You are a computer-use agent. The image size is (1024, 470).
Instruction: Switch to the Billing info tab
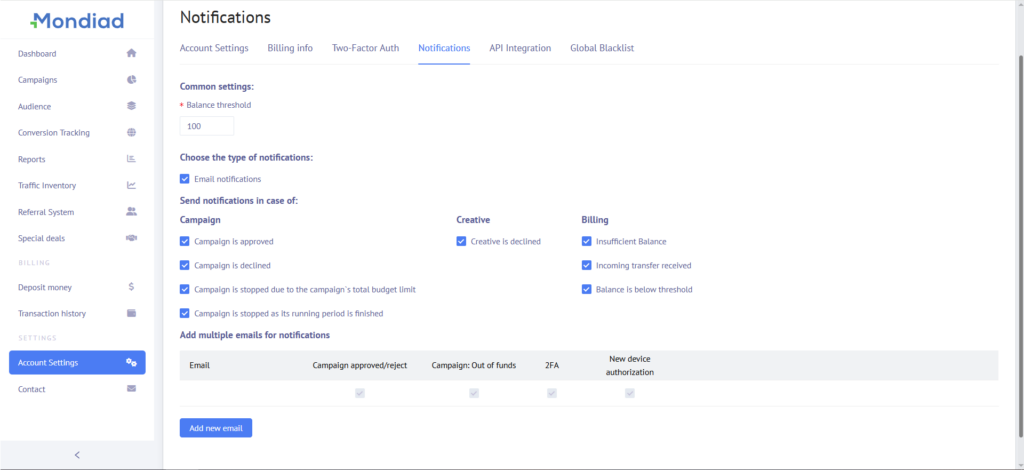point(290,48)
